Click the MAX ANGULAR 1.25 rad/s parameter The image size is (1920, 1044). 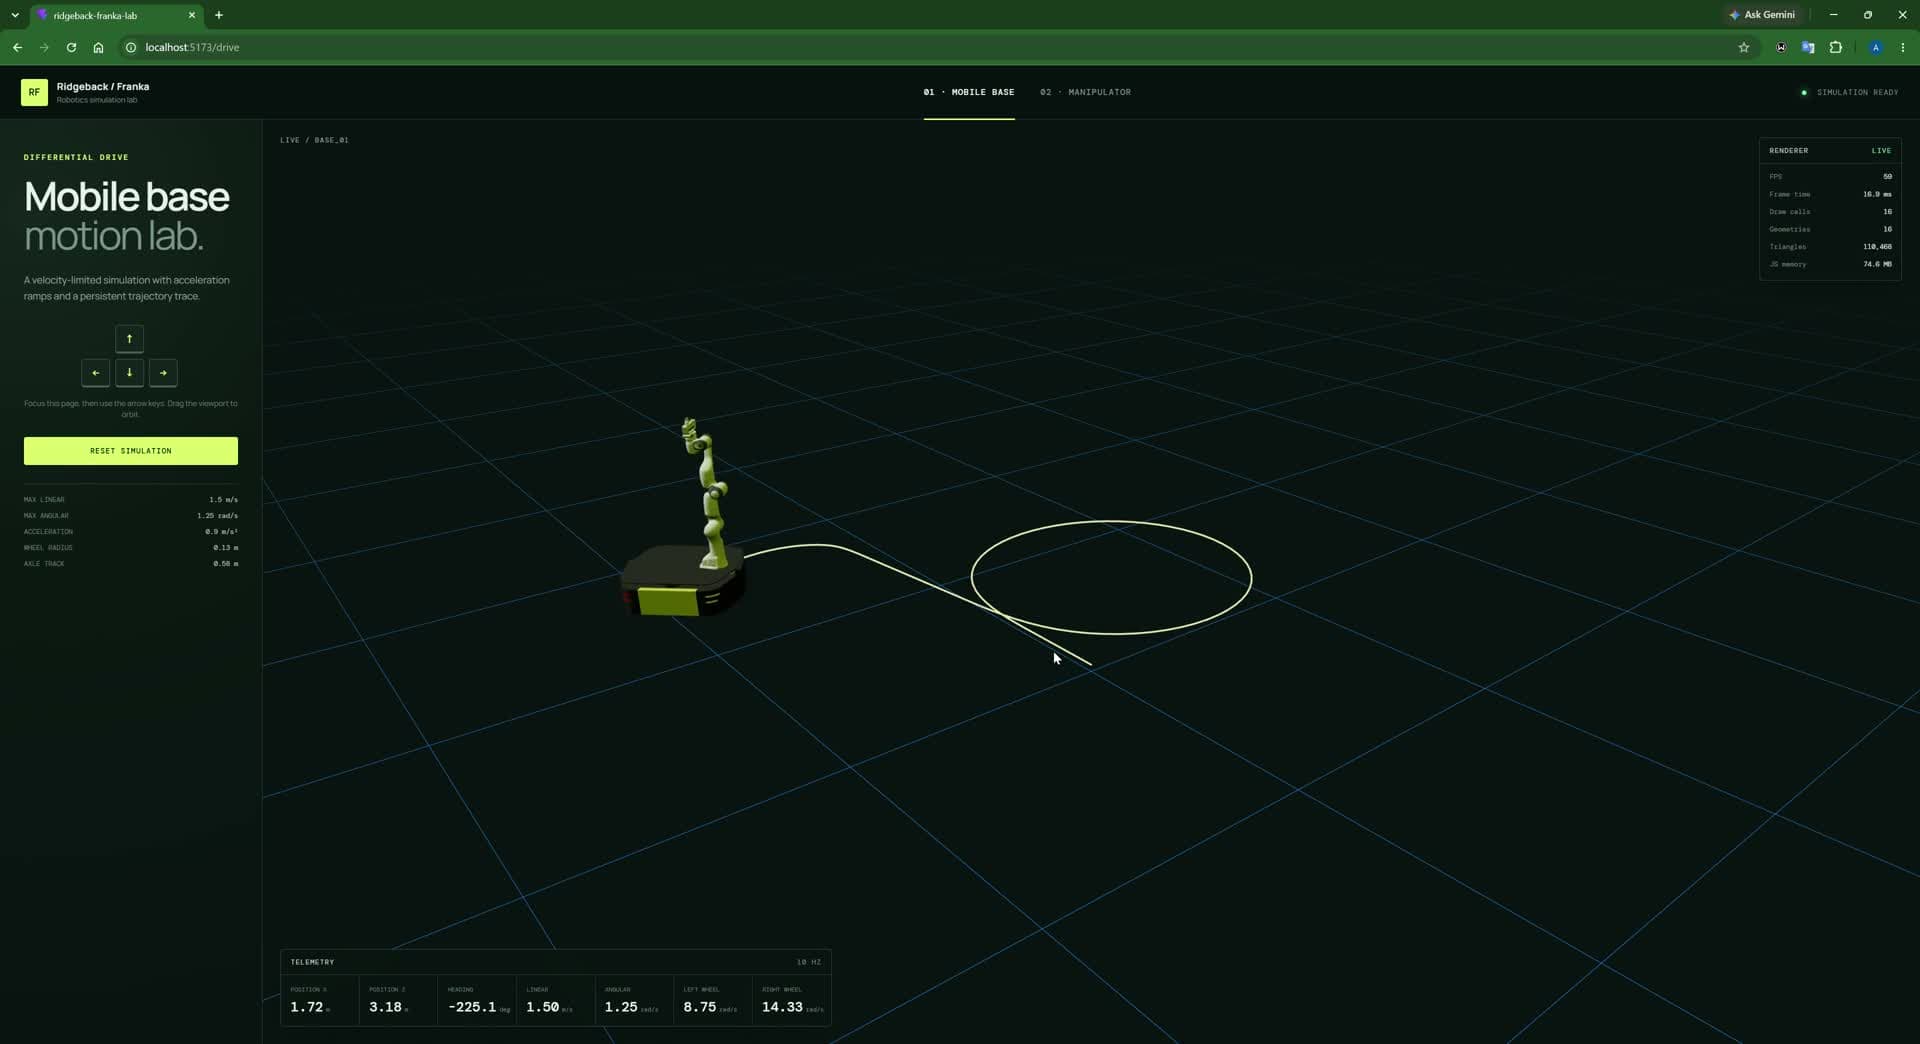131,516
